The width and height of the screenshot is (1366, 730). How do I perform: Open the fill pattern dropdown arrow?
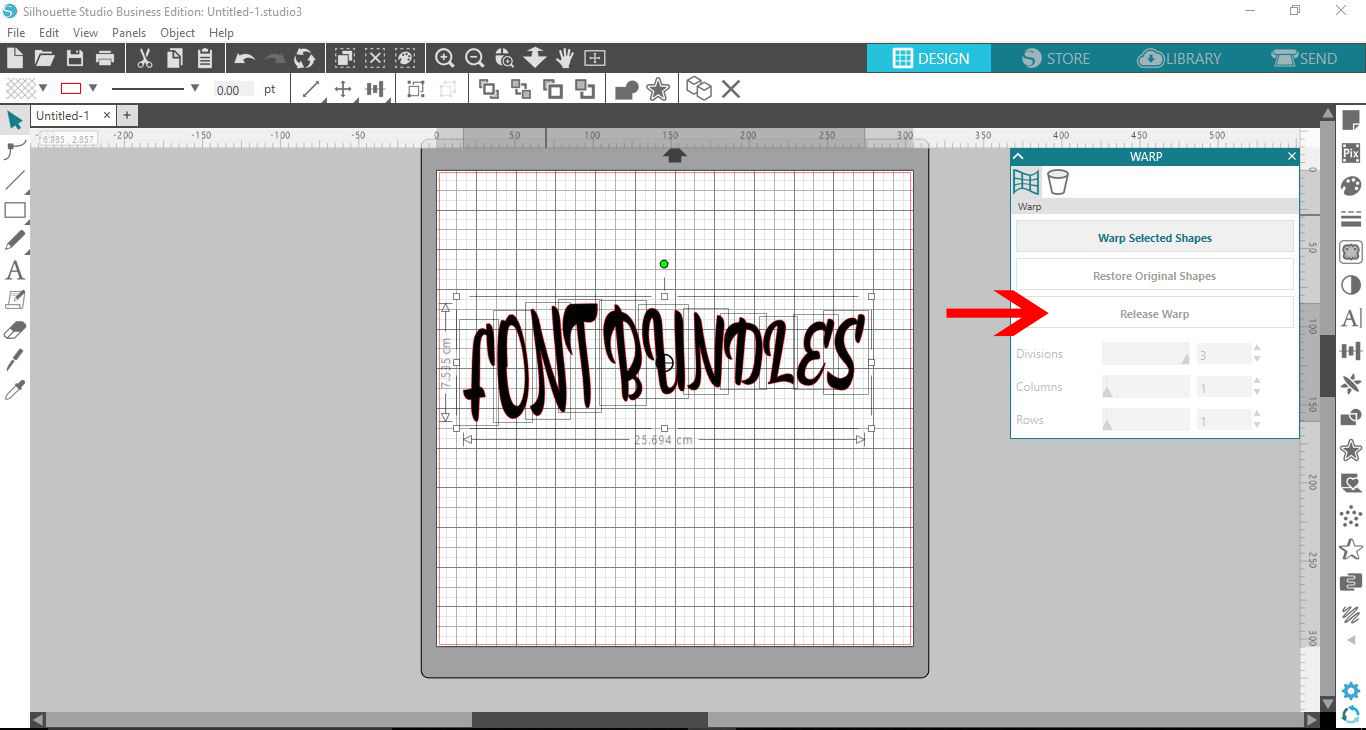42,89
